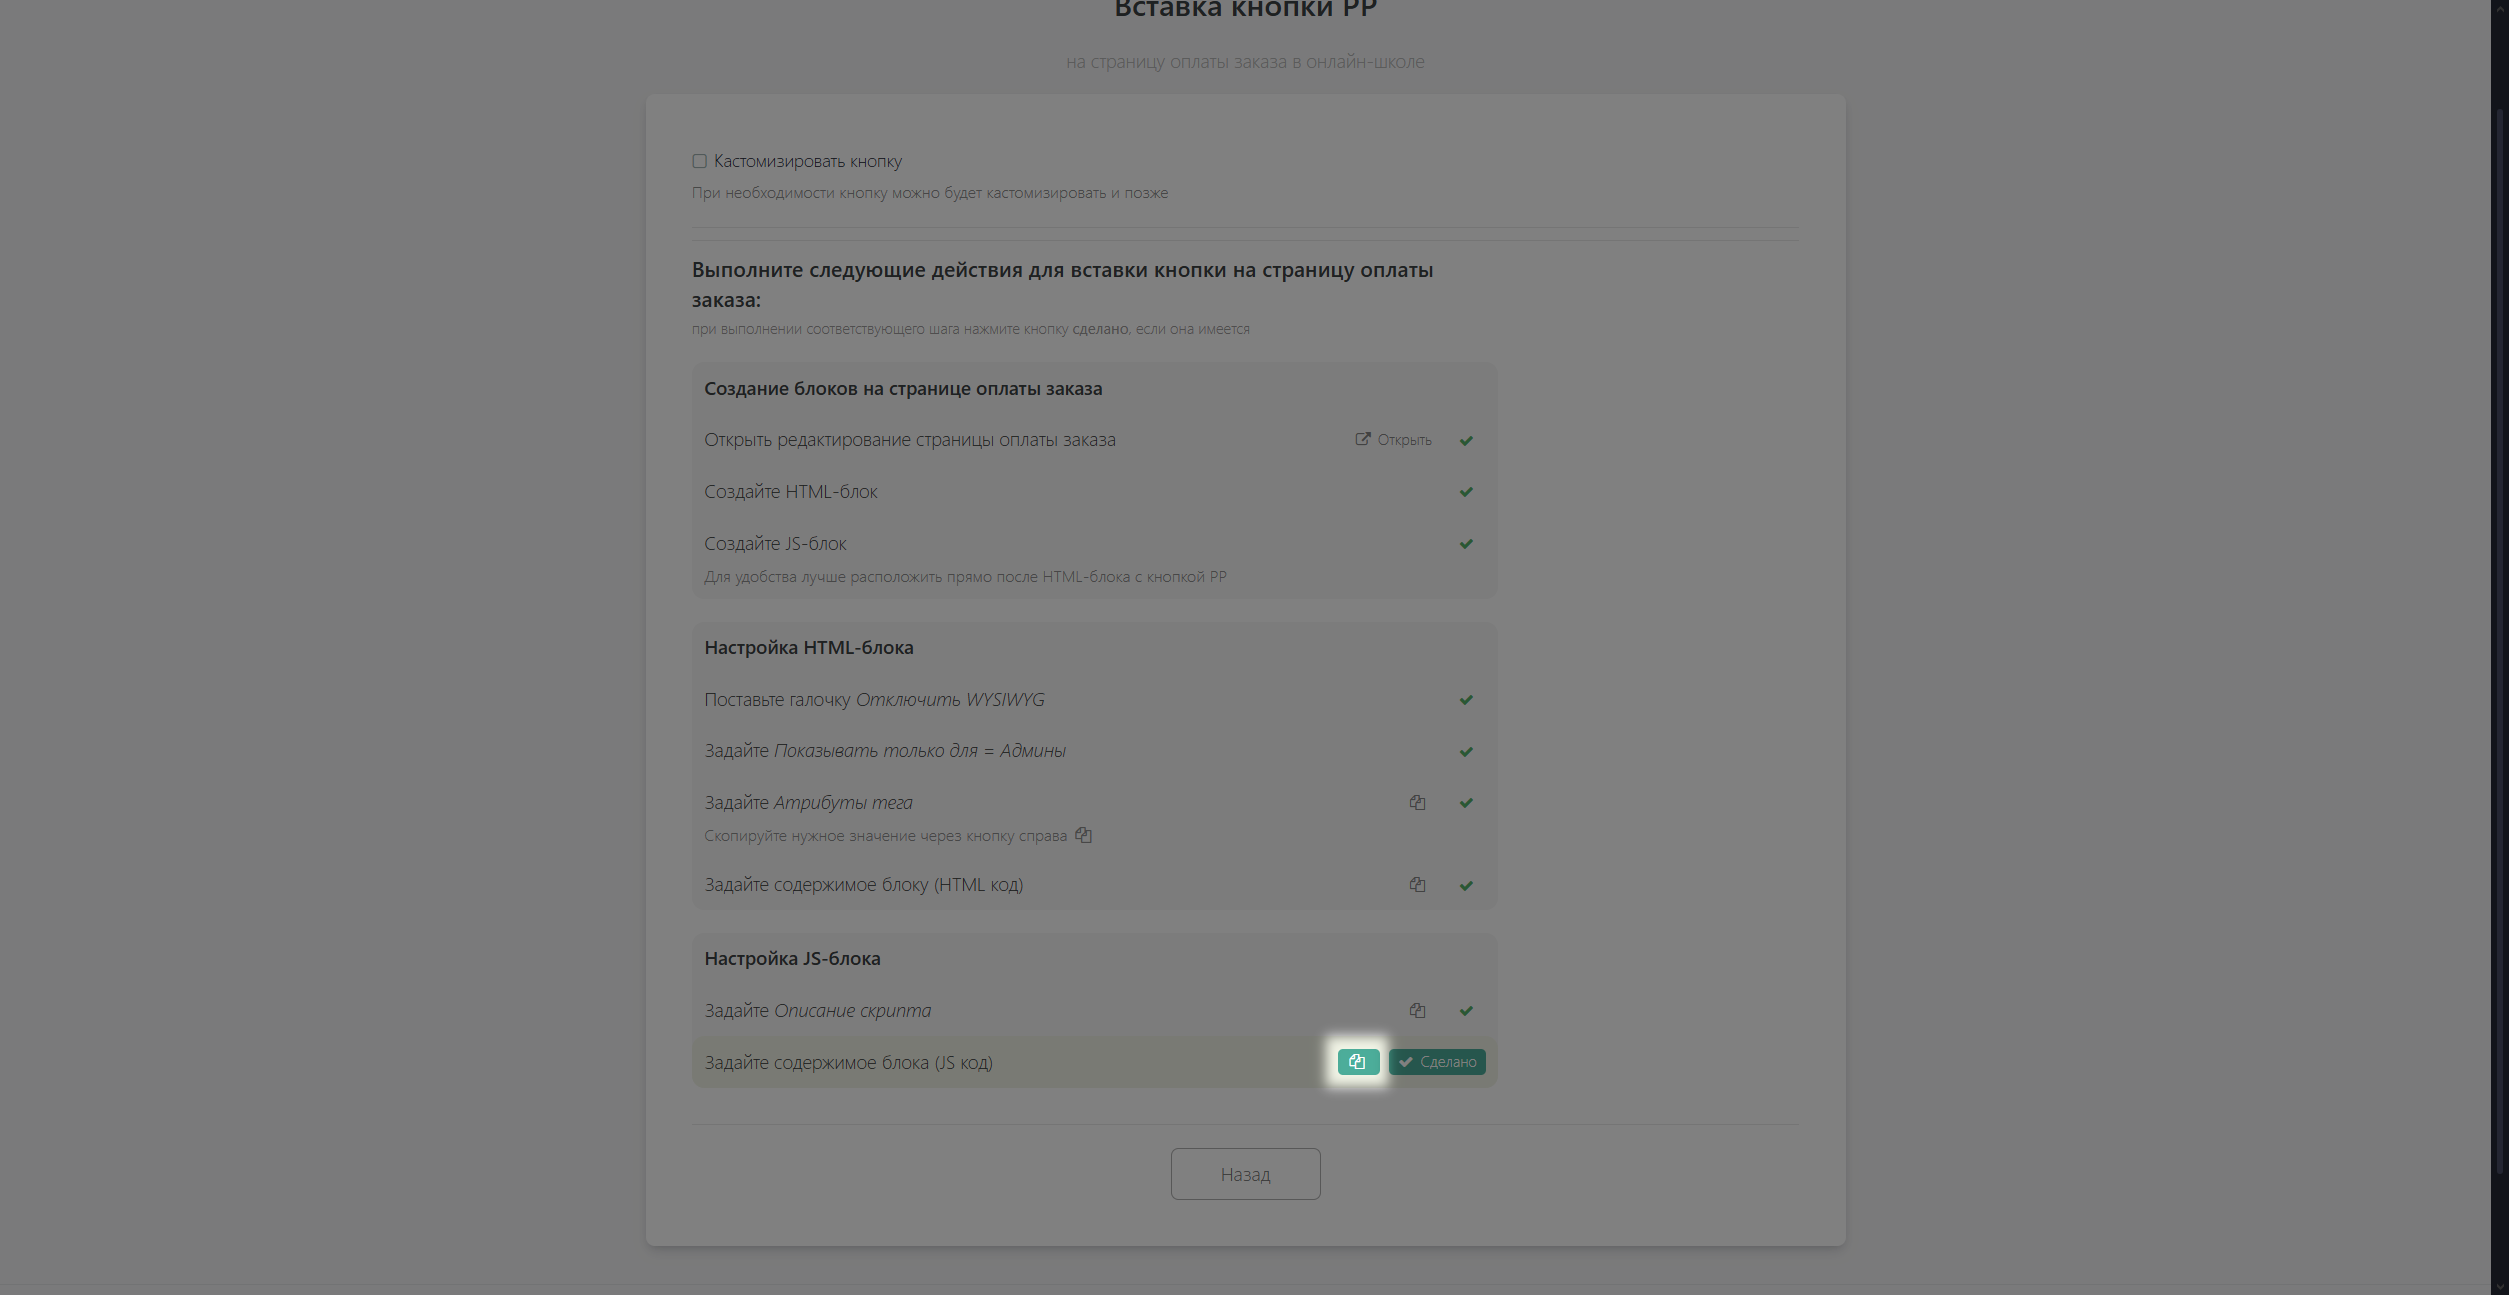2509x1295 pixels.
Task: Open the order payment page editor link
Action: pyautogui.click(x=1393, y=440)
